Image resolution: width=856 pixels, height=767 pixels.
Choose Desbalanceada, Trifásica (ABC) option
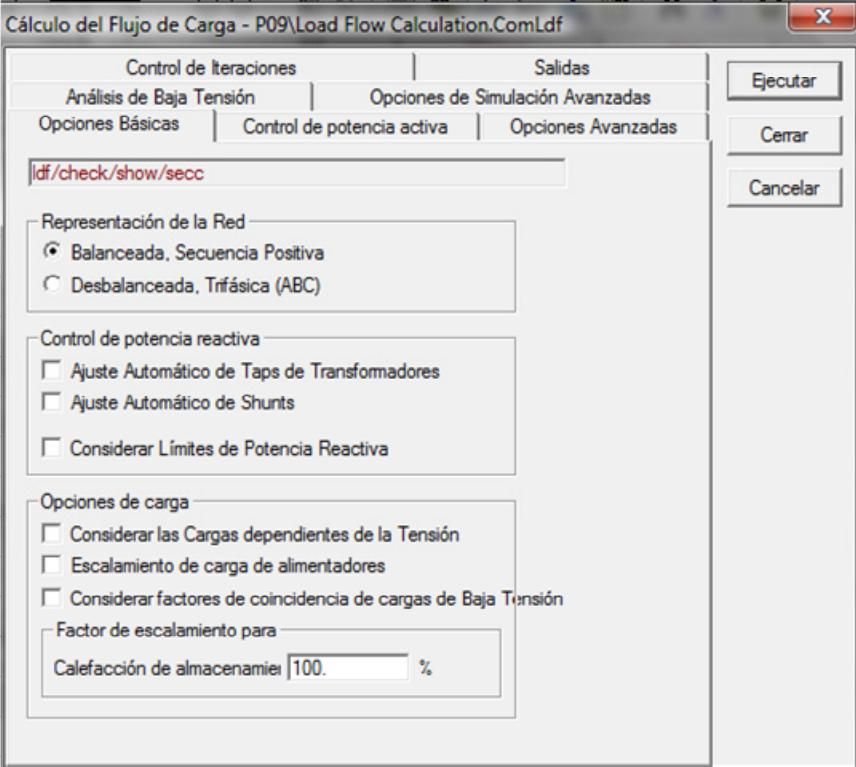pyautogui.click(x=52, y=282)
